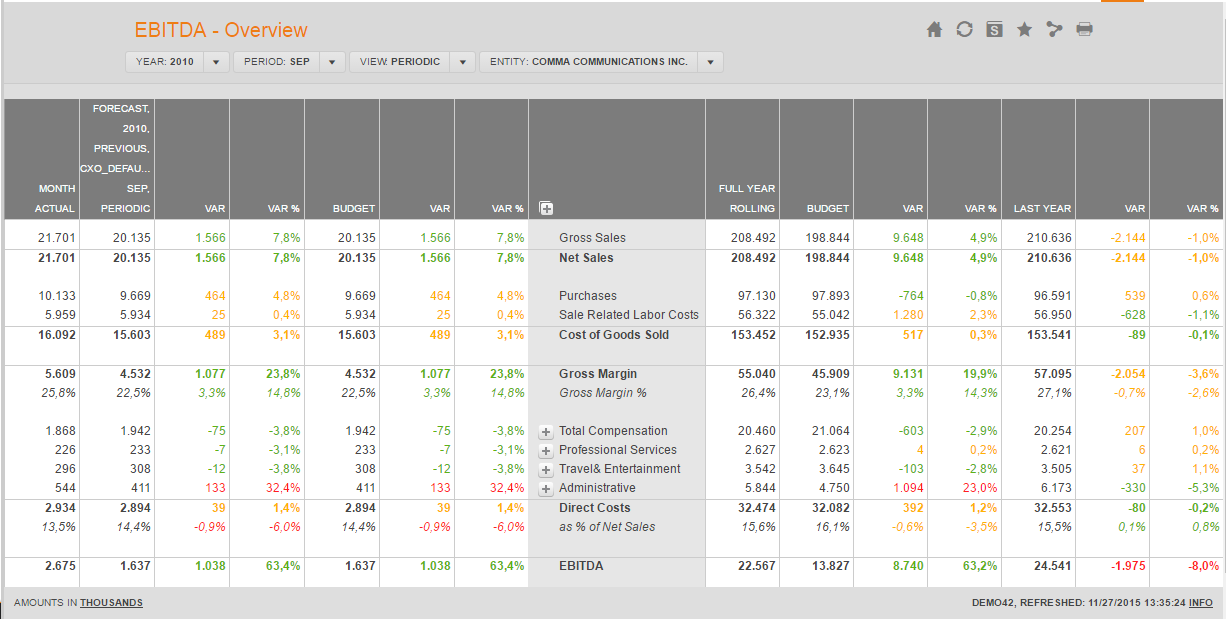This screenshot has width=1226, height=619.
Task: Click the Gross Margin row label
Action: click(598, 374)
